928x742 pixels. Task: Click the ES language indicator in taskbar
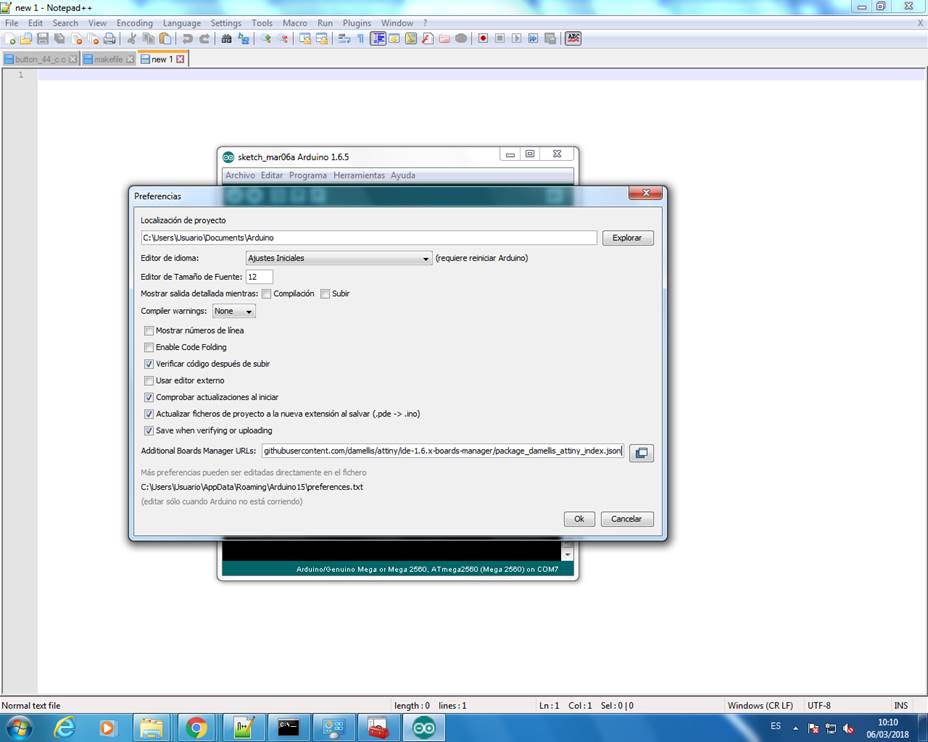pyautogui.click(x=775, y=726)
